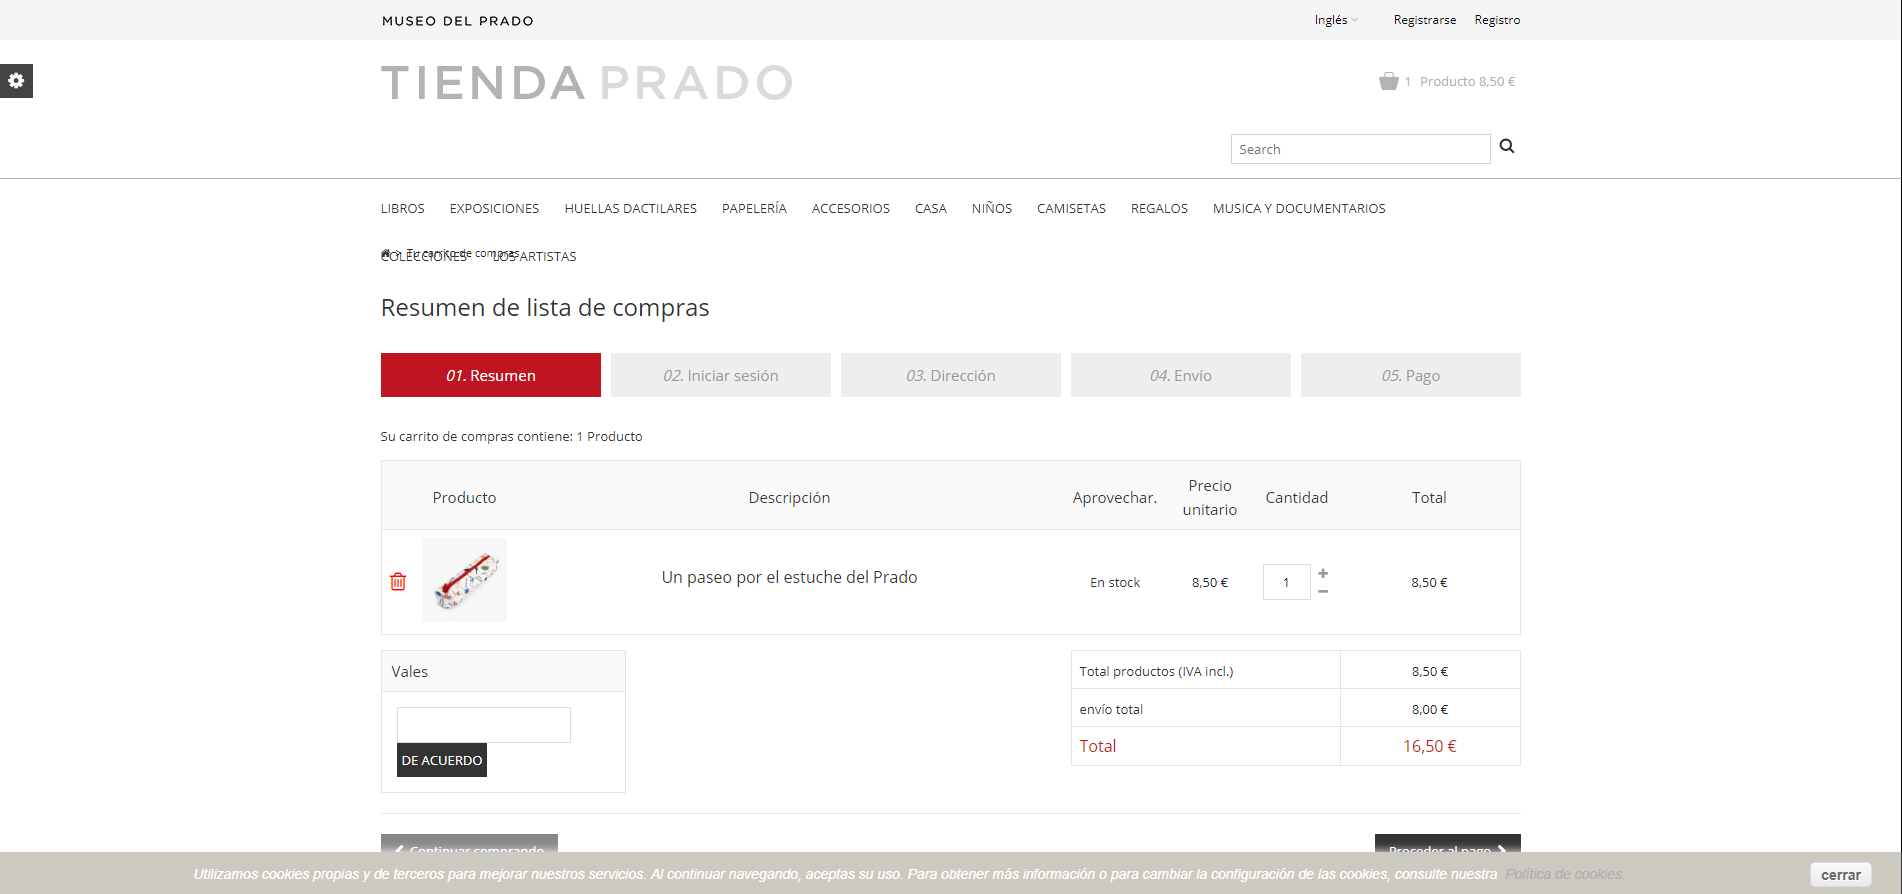Click the Registrarse link

(1425, 20)
